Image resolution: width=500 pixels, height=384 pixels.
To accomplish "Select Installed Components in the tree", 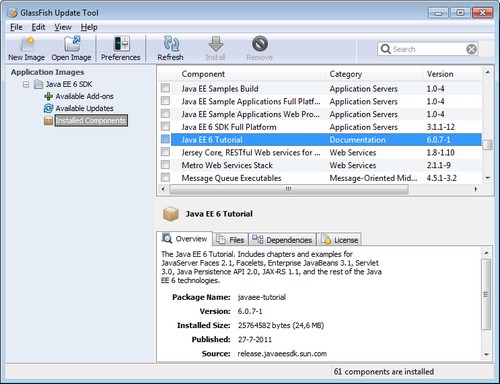I will [x=91, y=120].
